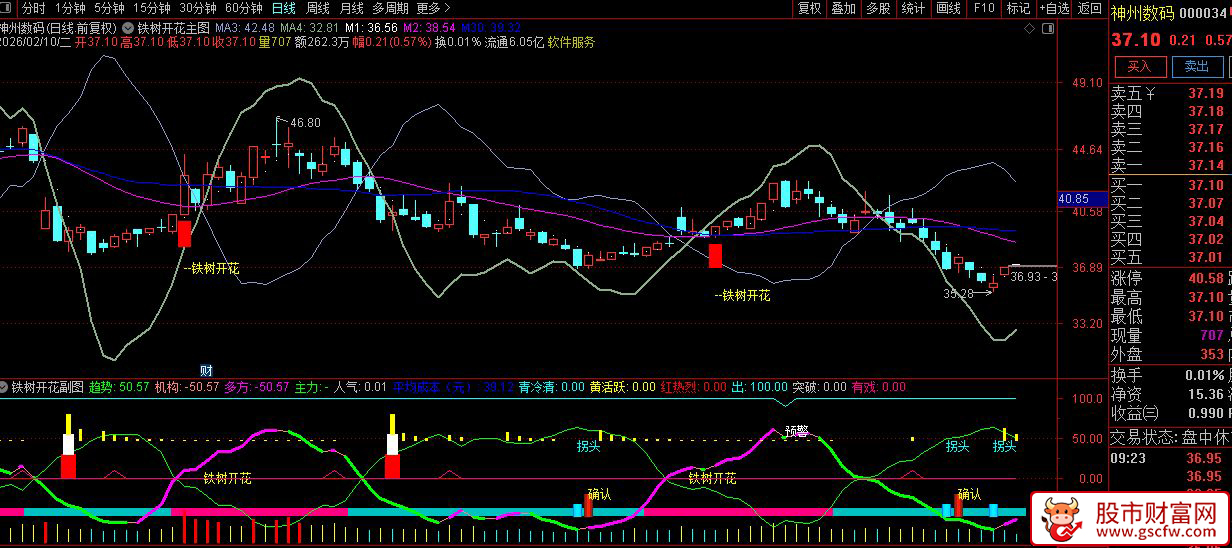Switch to the 月线 monthly chart
The image size is (1232, 548).
point(351,8)
